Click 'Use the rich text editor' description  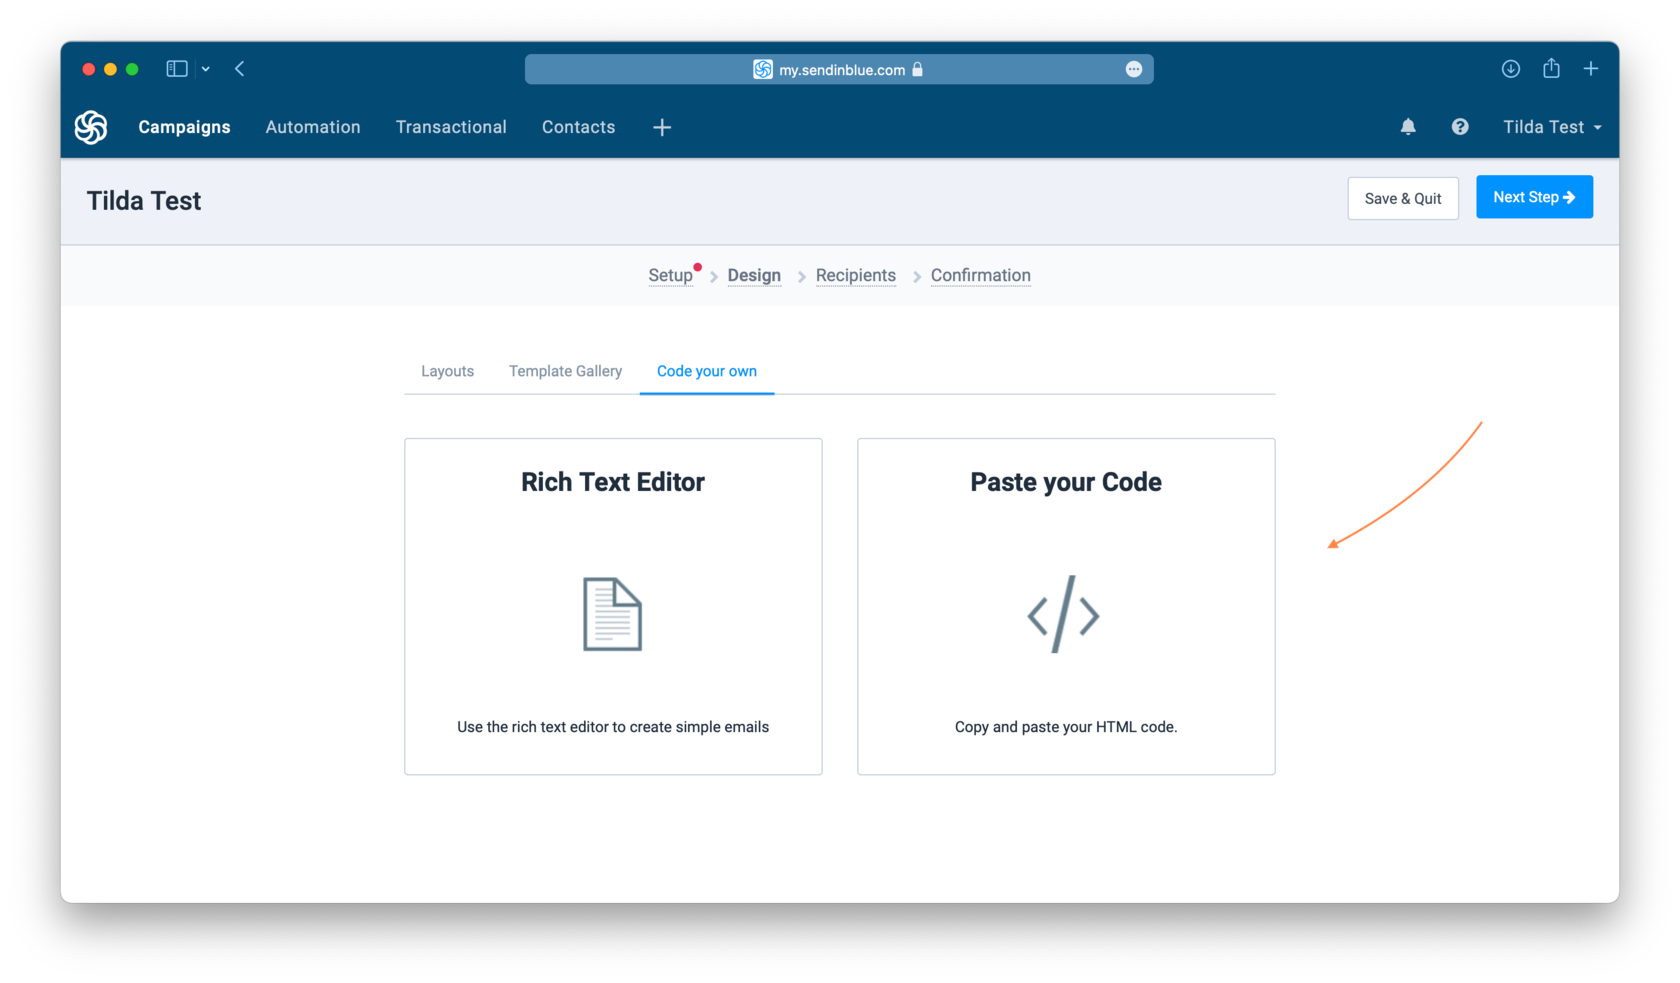pos(613,727)
